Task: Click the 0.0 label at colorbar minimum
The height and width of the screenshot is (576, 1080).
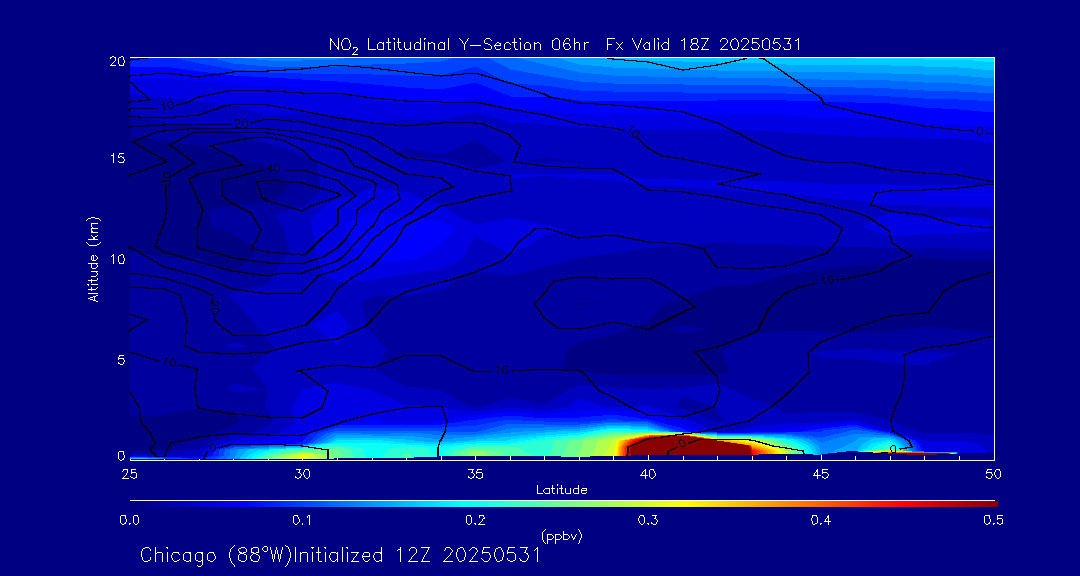Action: click(x=129, y=520)
